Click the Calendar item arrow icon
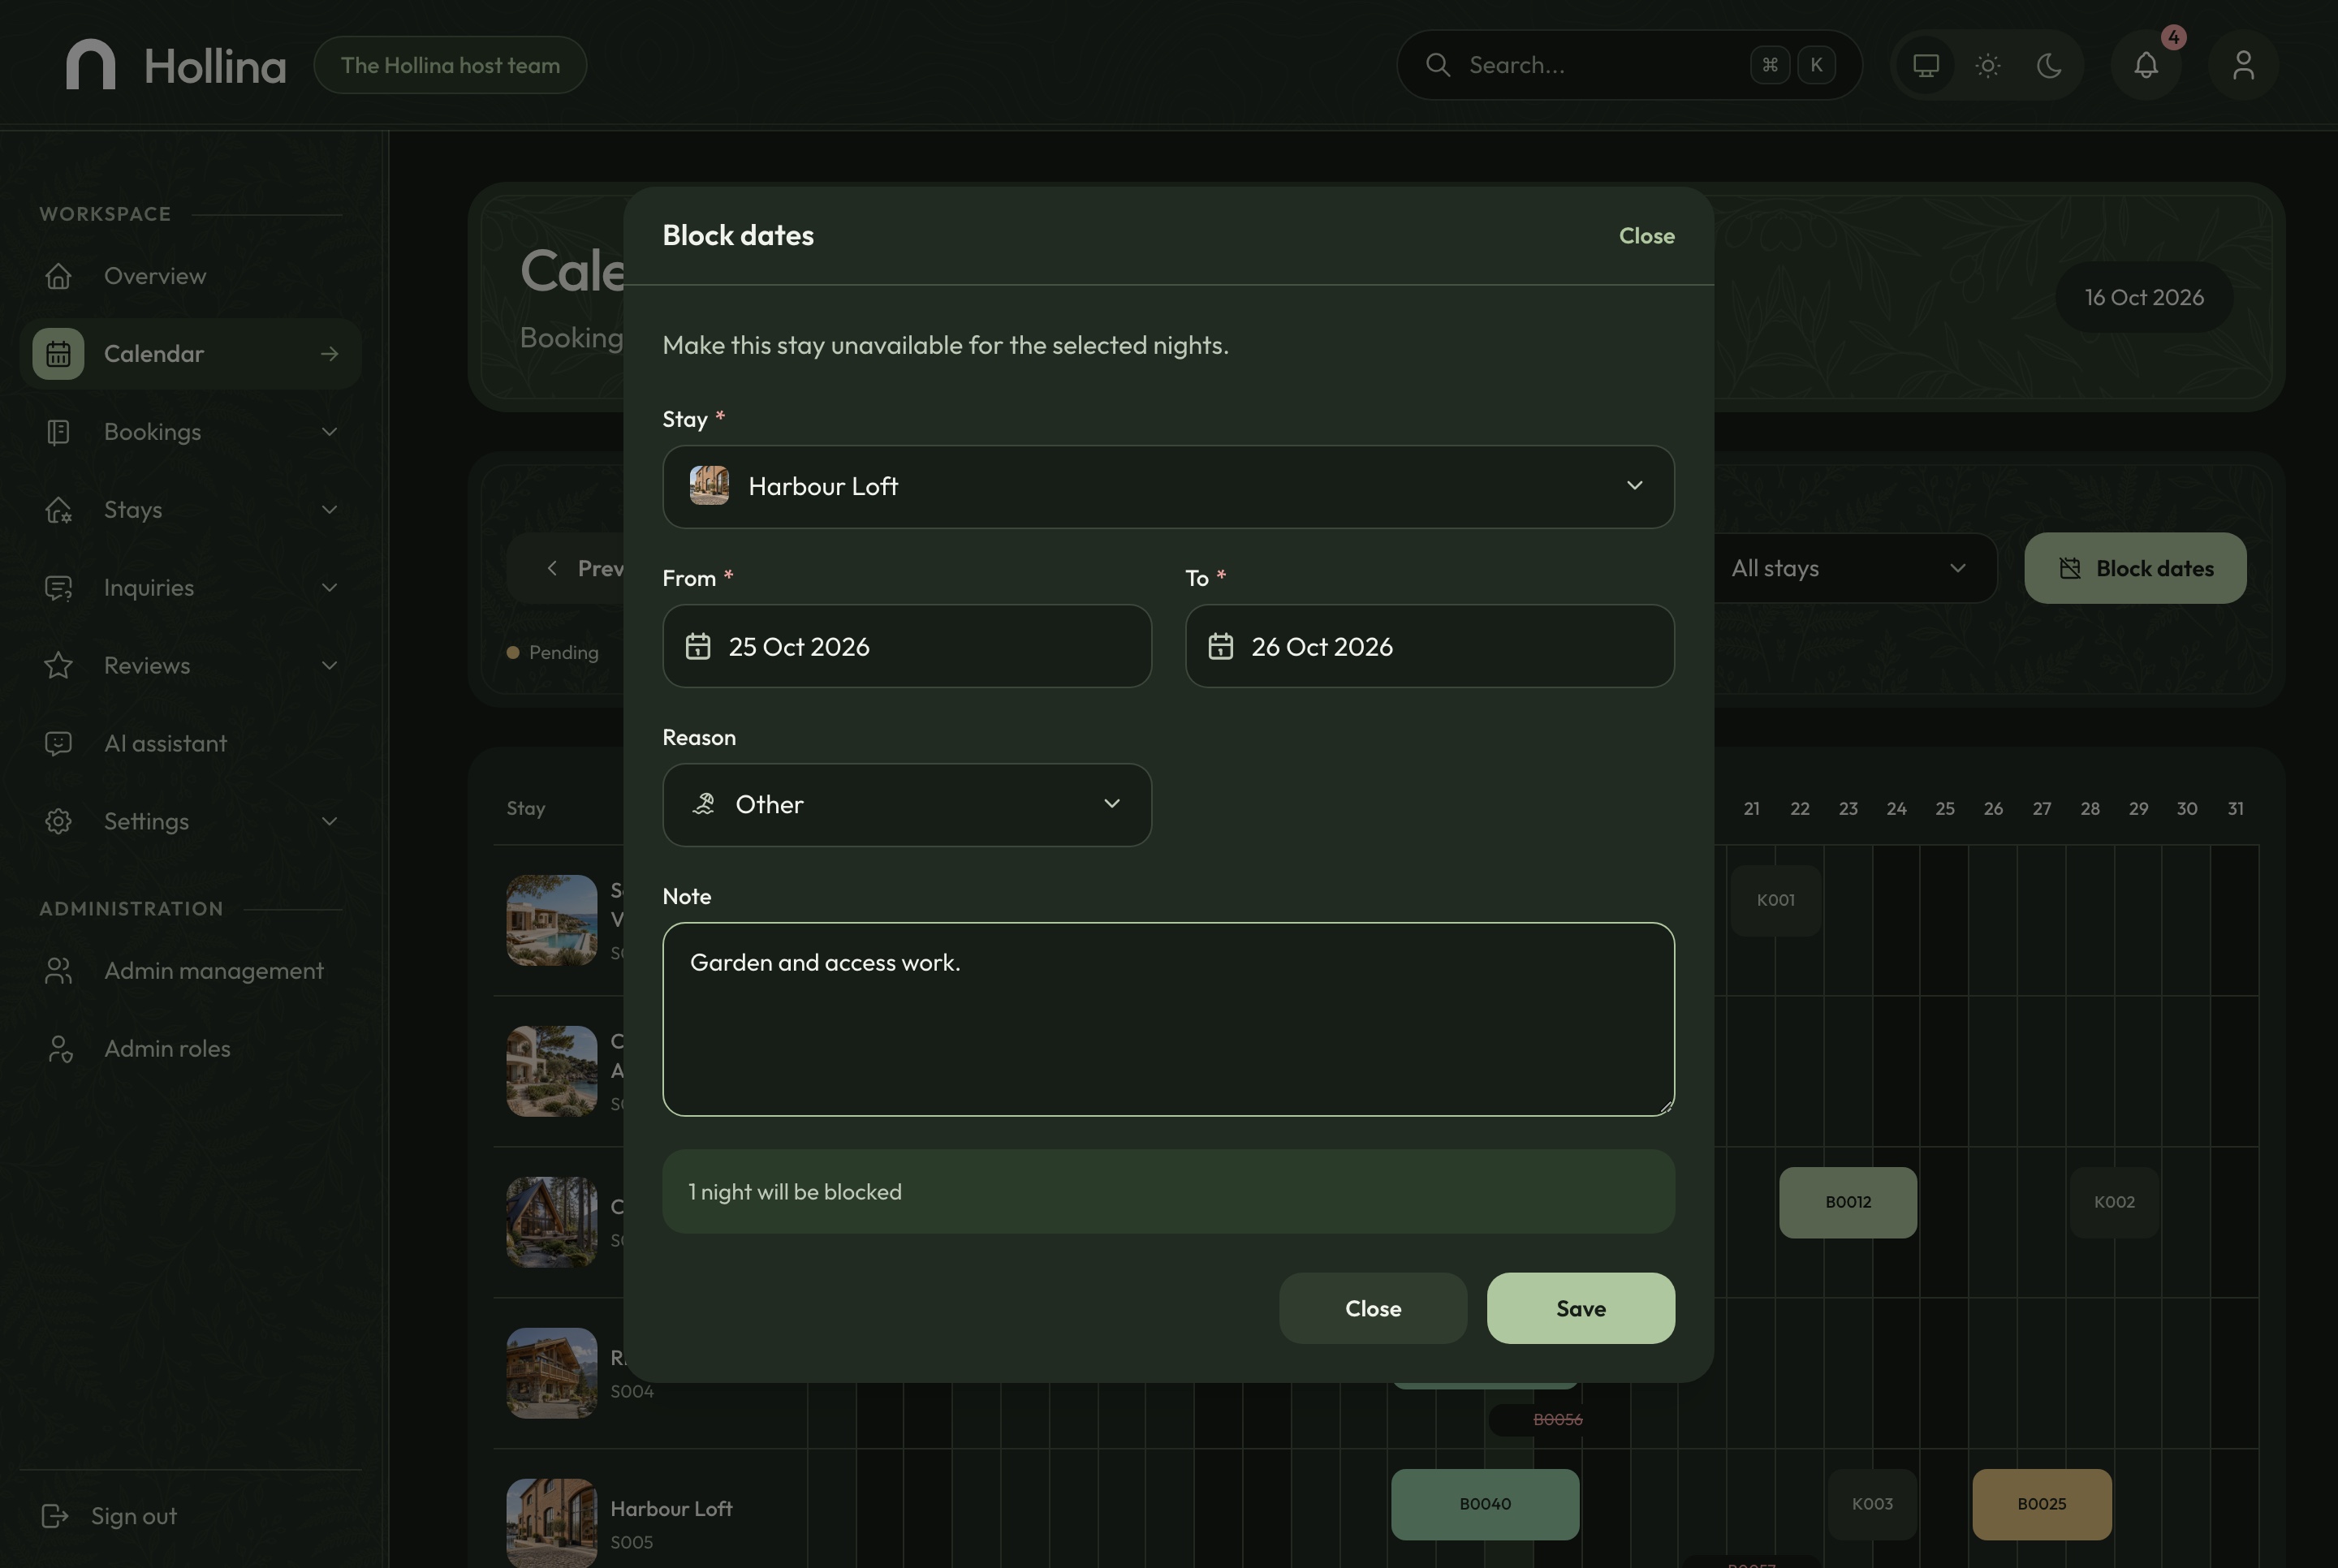 (329, 354)
